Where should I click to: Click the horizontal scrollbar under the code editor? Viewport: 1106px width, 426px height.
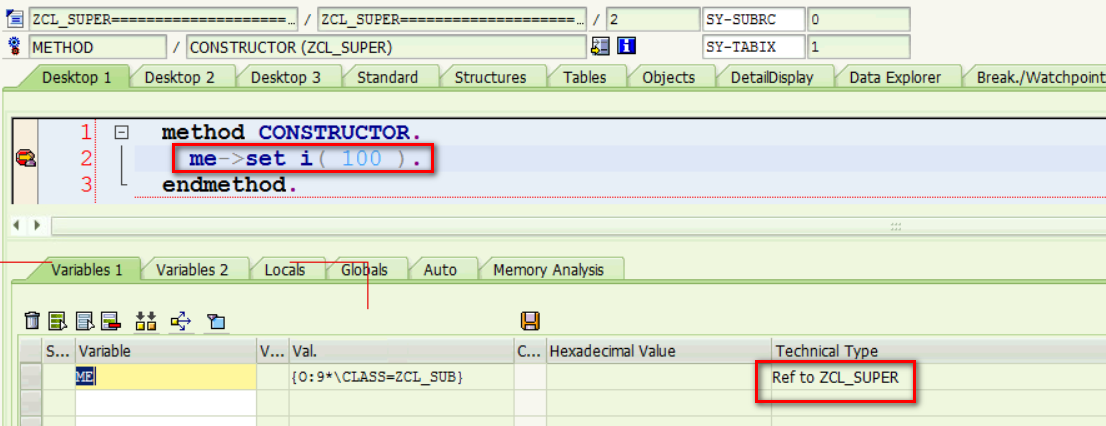coord(578,226)
